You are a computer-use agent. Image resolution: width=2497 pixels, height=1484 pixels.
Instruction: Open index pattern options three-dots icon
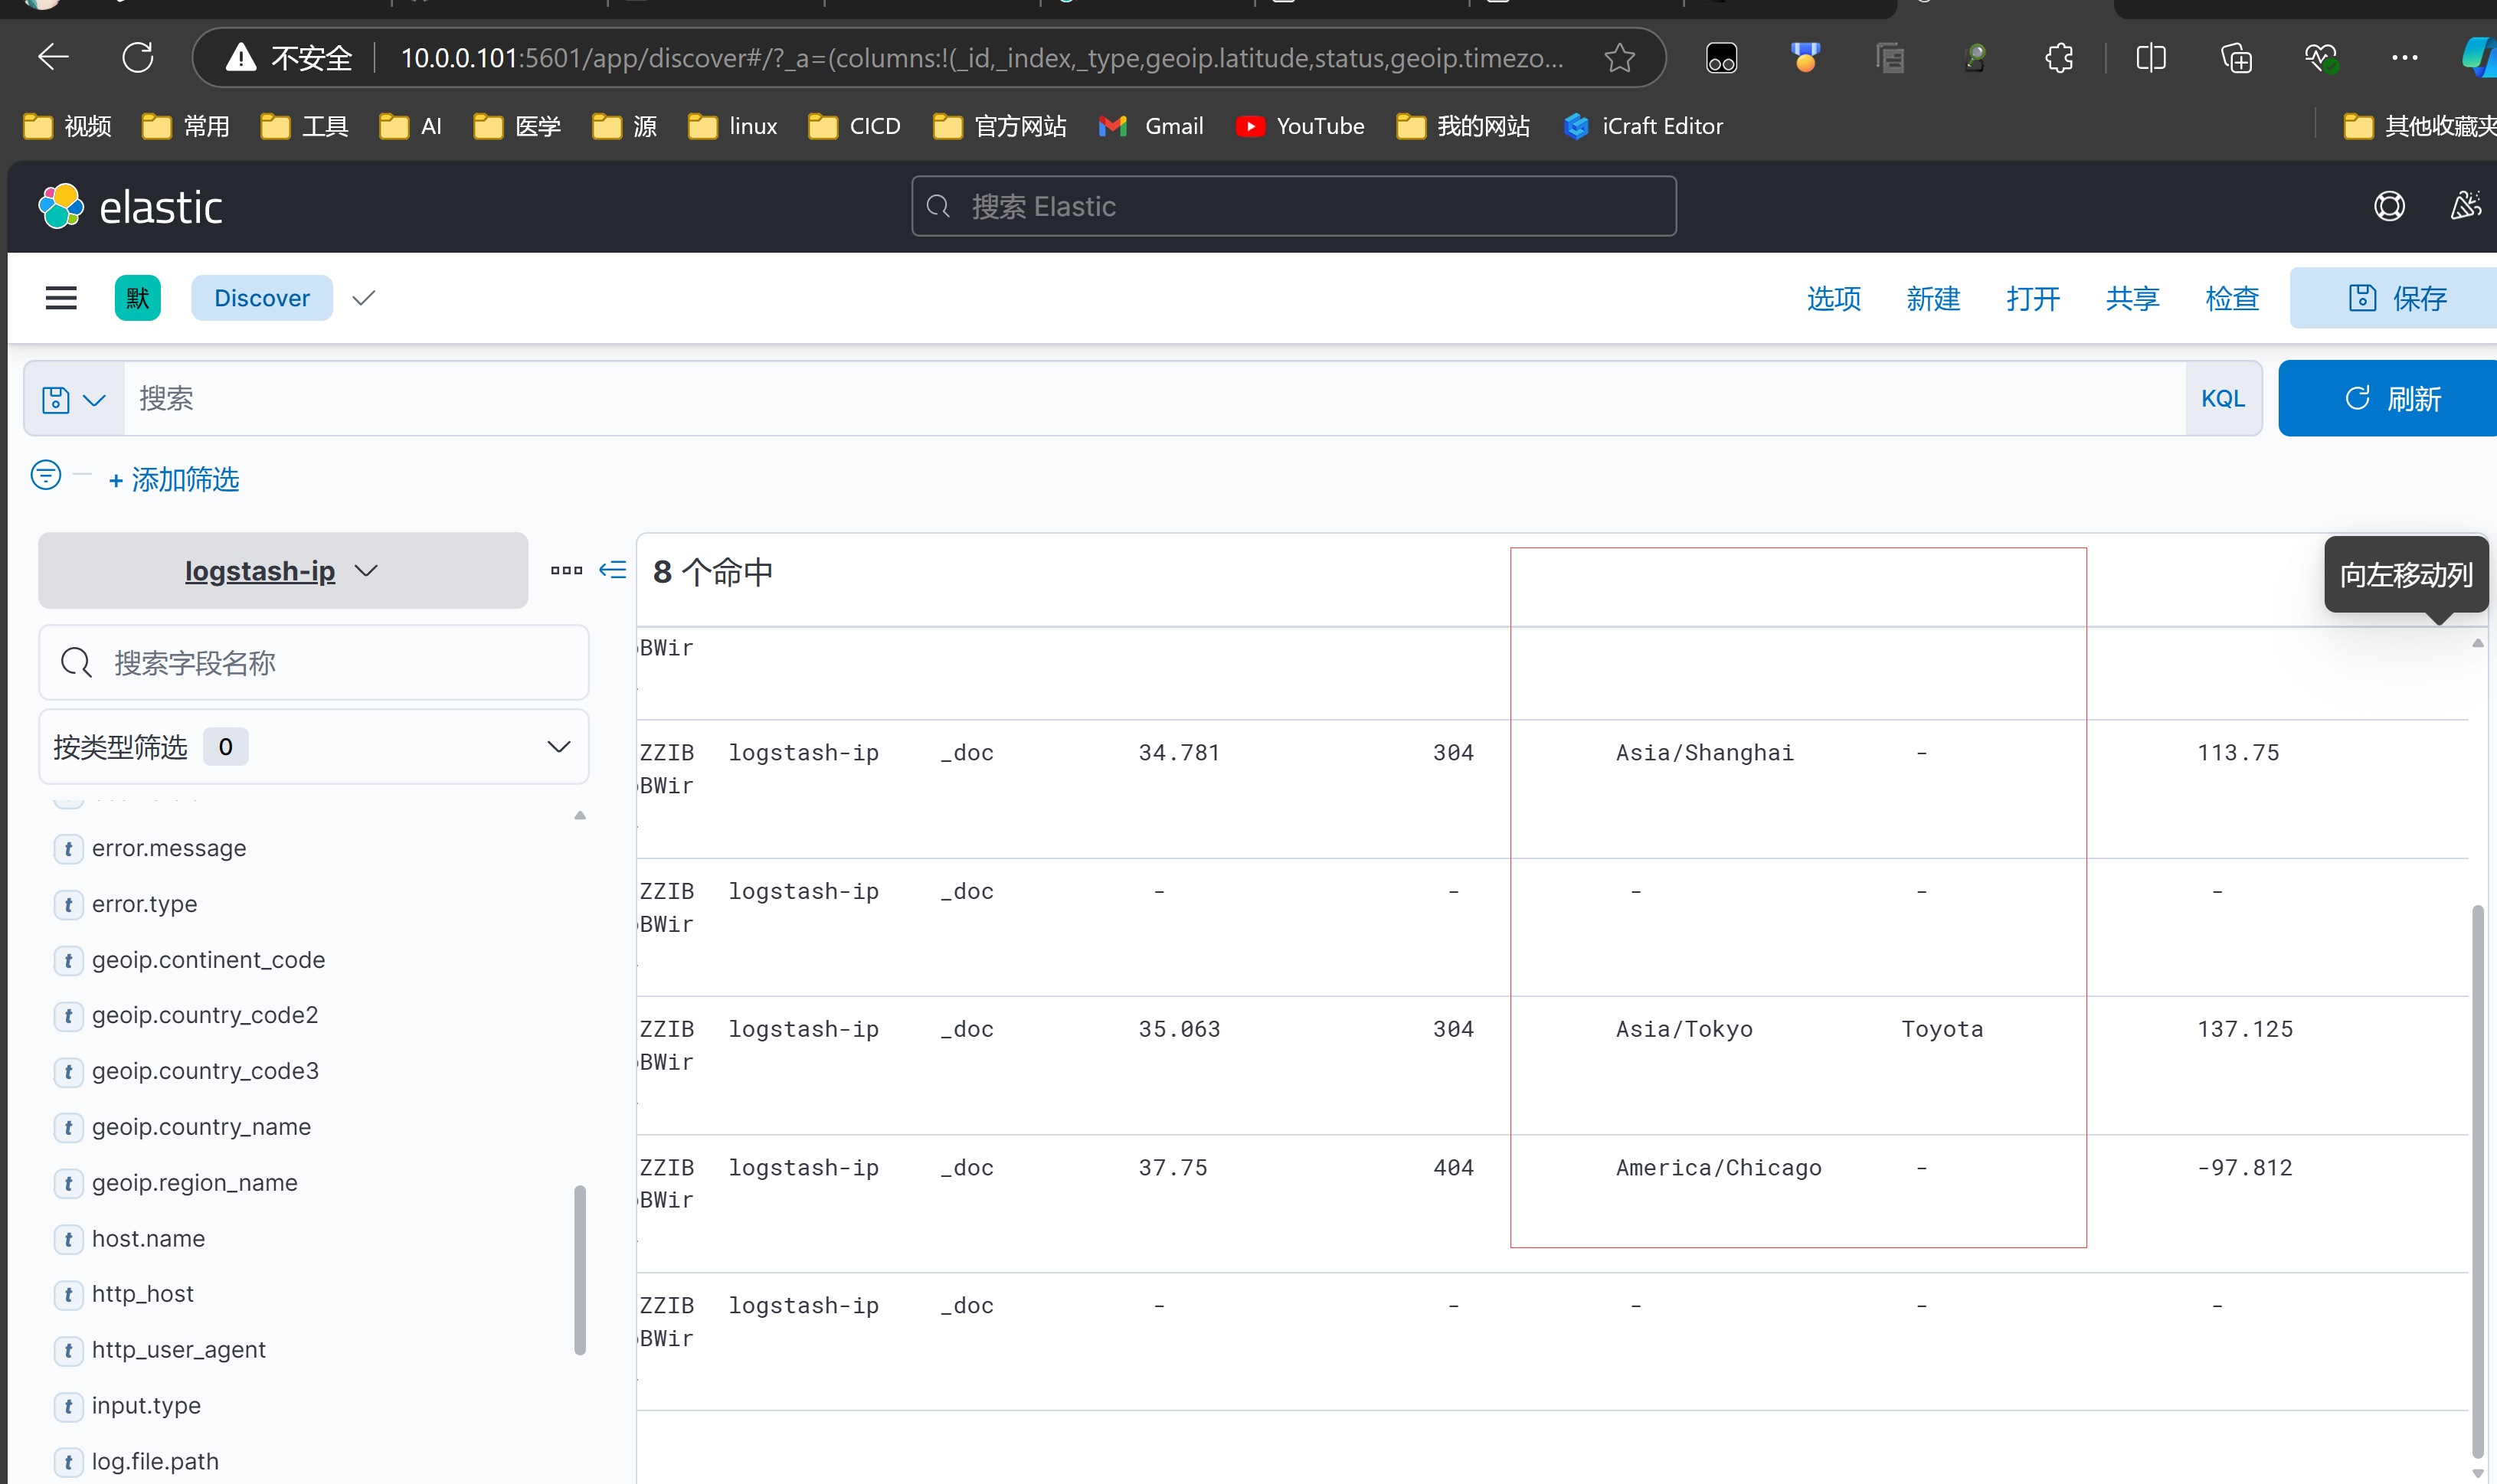[x=566, y=570]
